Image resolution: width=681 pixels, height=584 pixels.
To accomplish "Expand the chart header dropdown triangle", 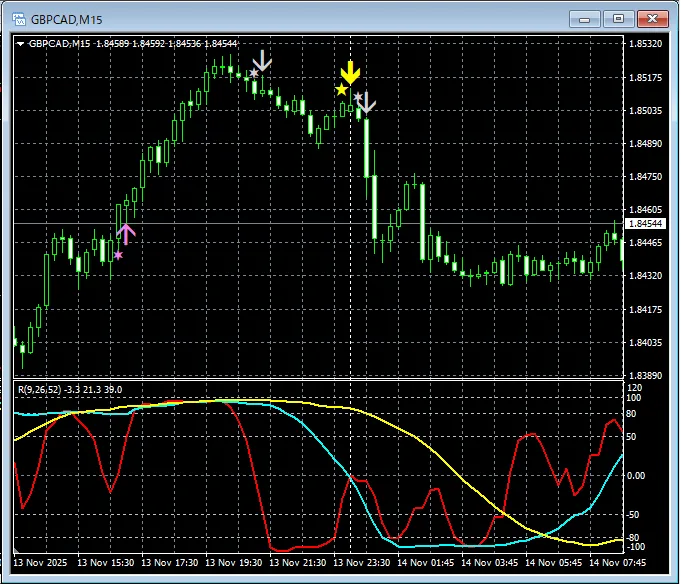I will (20, 44).
